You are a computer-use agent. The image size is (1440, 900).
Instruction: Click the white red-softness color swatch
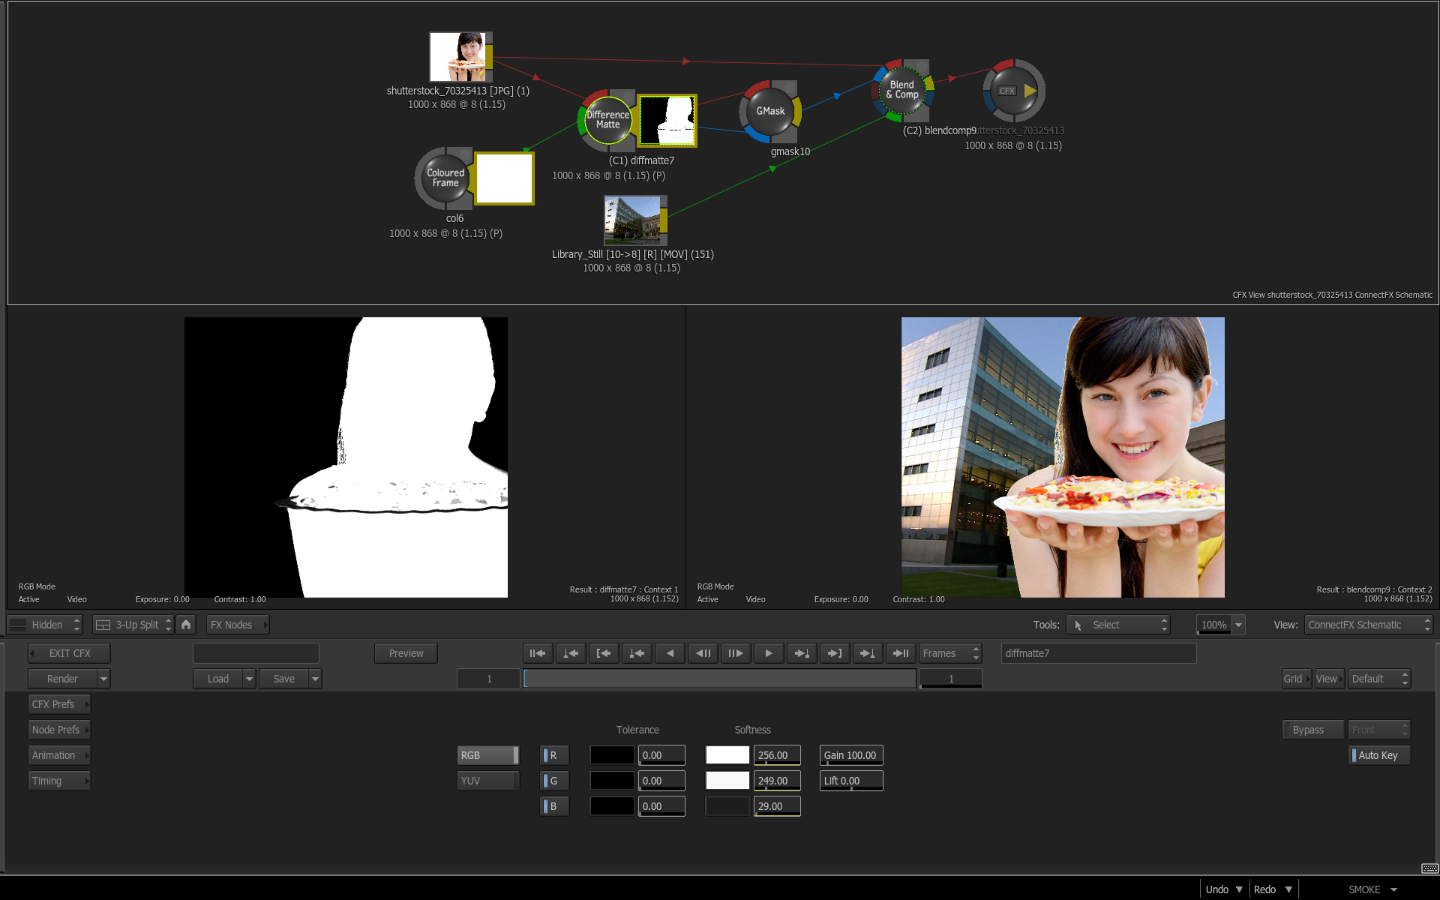pyautogui.click(x=727, y=756)
